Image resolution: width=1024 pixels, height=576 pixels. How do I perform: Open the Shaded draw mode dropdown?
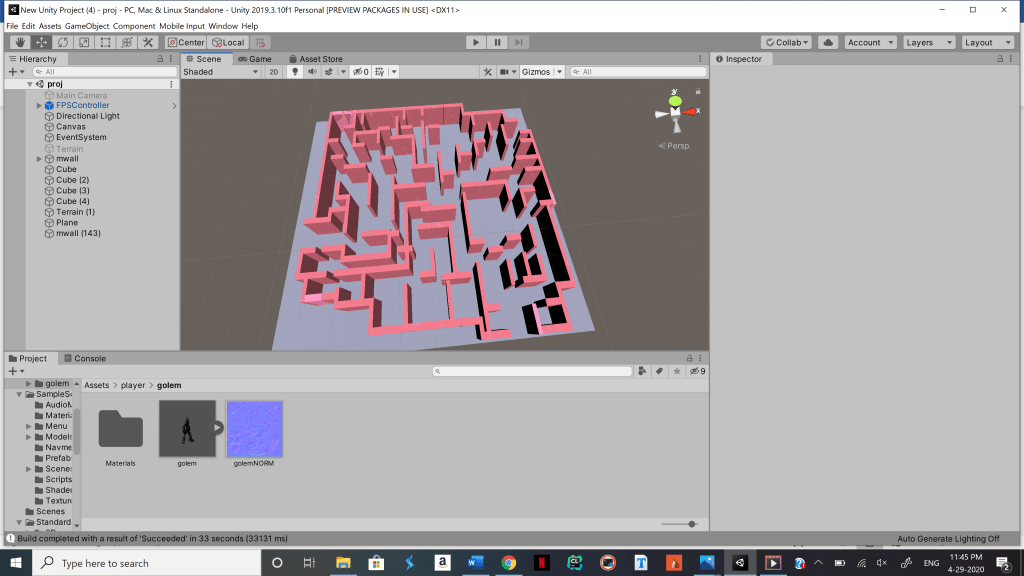click(220, 72)
